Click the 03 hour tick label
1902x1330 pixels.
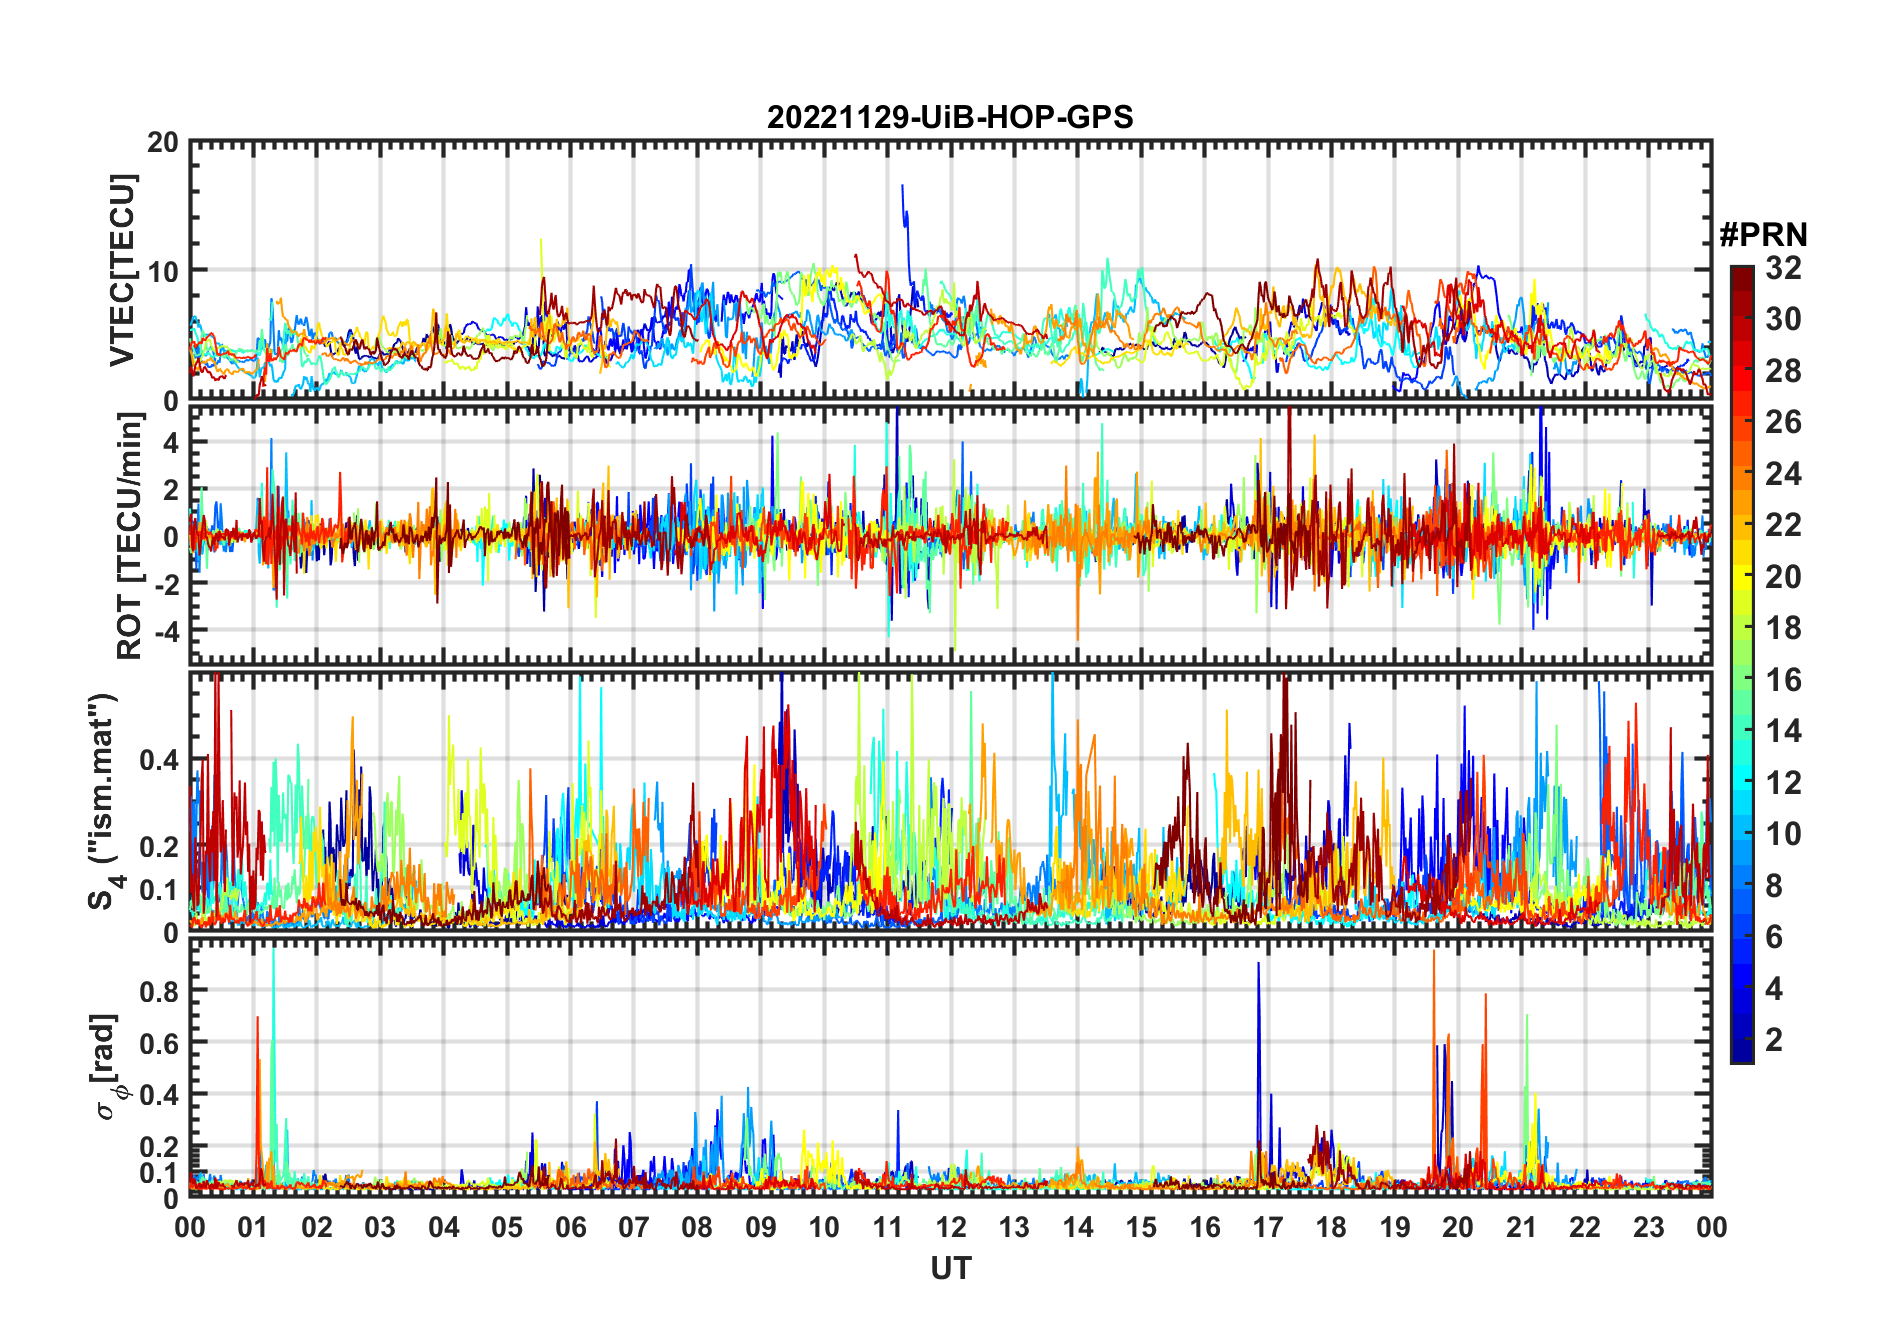point(380,1227)
